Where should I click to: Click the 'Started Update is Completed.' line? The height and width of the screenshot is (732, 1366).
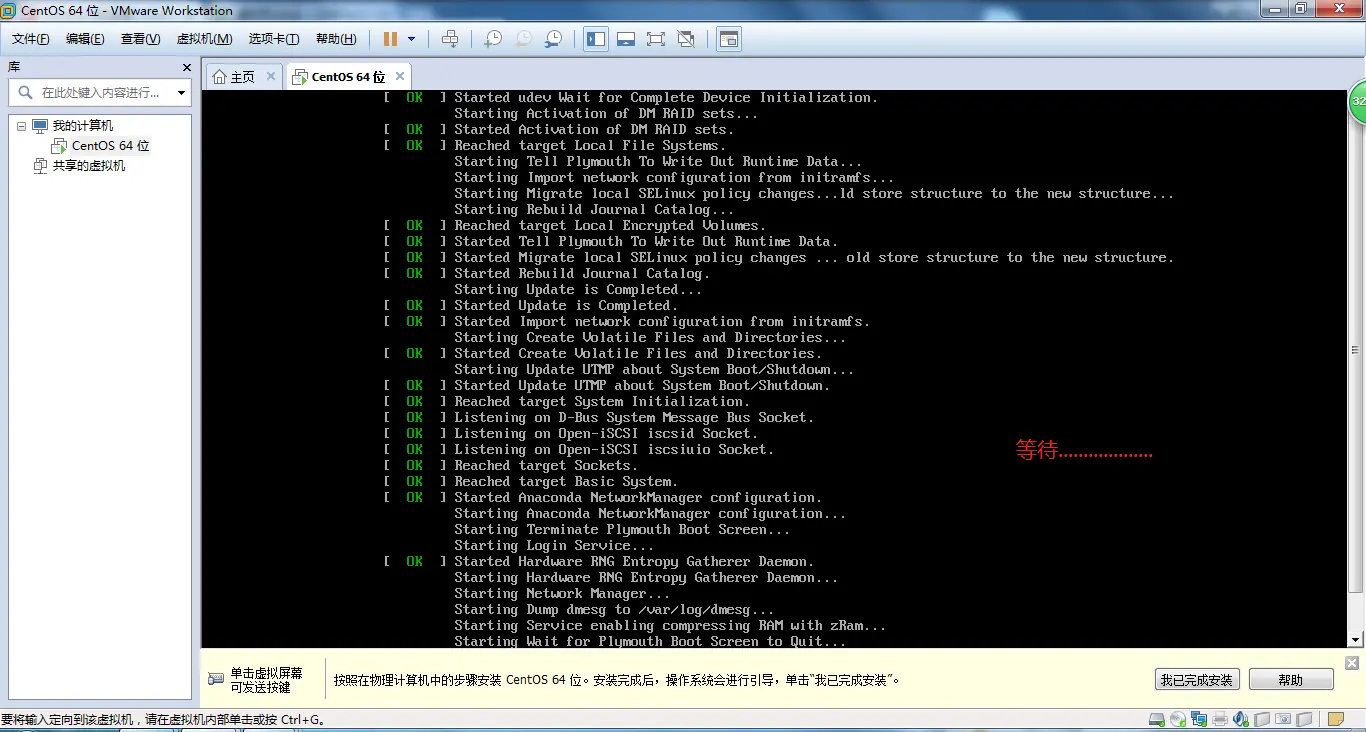pos(566,306)
